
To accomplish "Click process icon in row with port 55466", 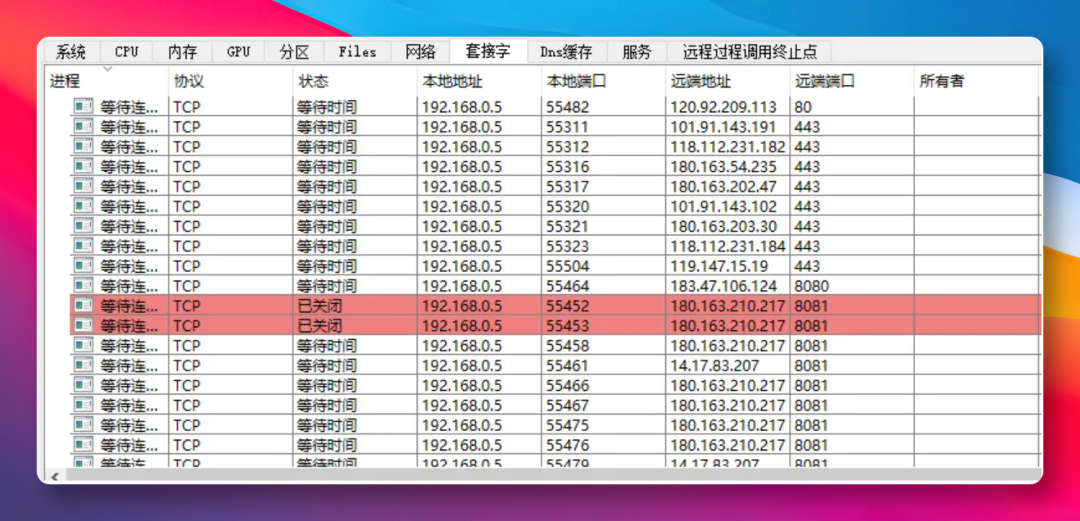I will (x=83, y=385).
